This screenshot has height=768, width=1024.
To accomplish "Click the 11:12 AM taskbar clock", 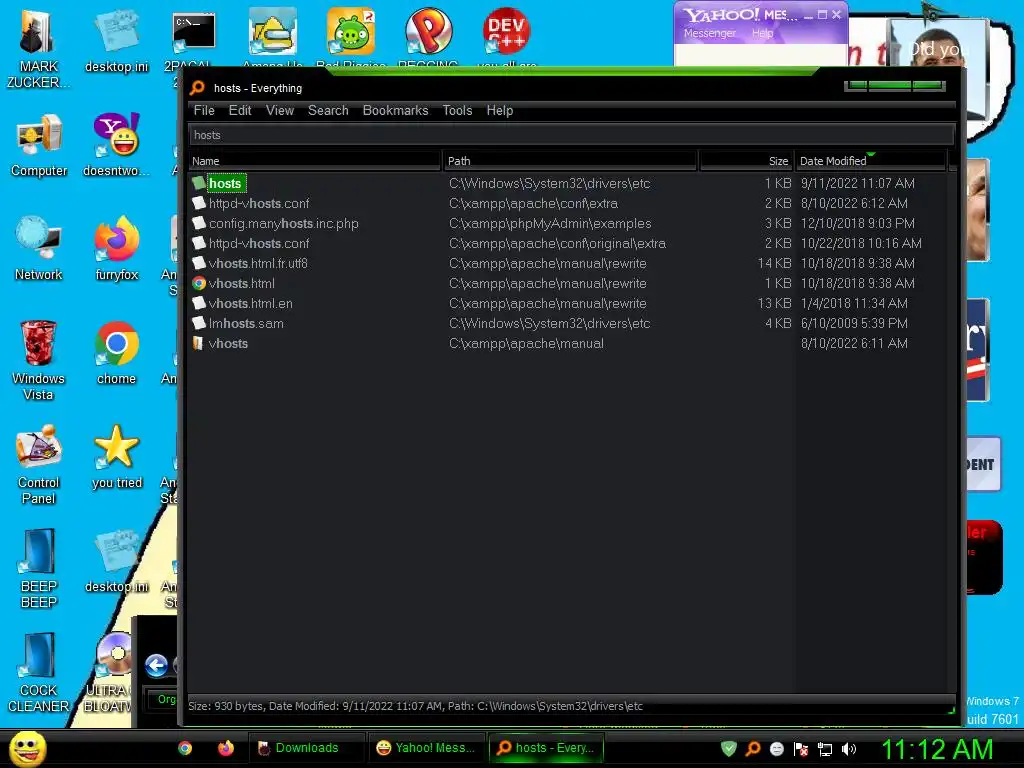I will pos(936,749).
